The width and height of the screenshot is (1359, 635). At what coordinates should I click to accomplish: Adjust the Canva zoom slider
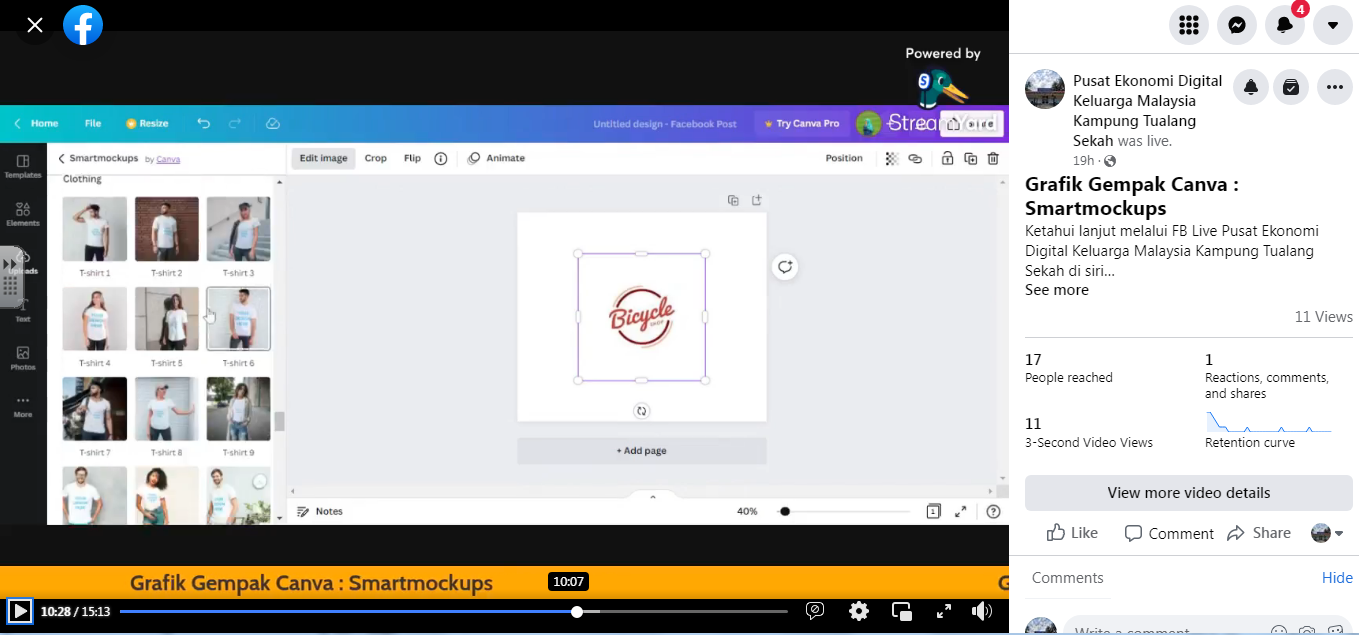pyautogui.click(x=844, y=511)
